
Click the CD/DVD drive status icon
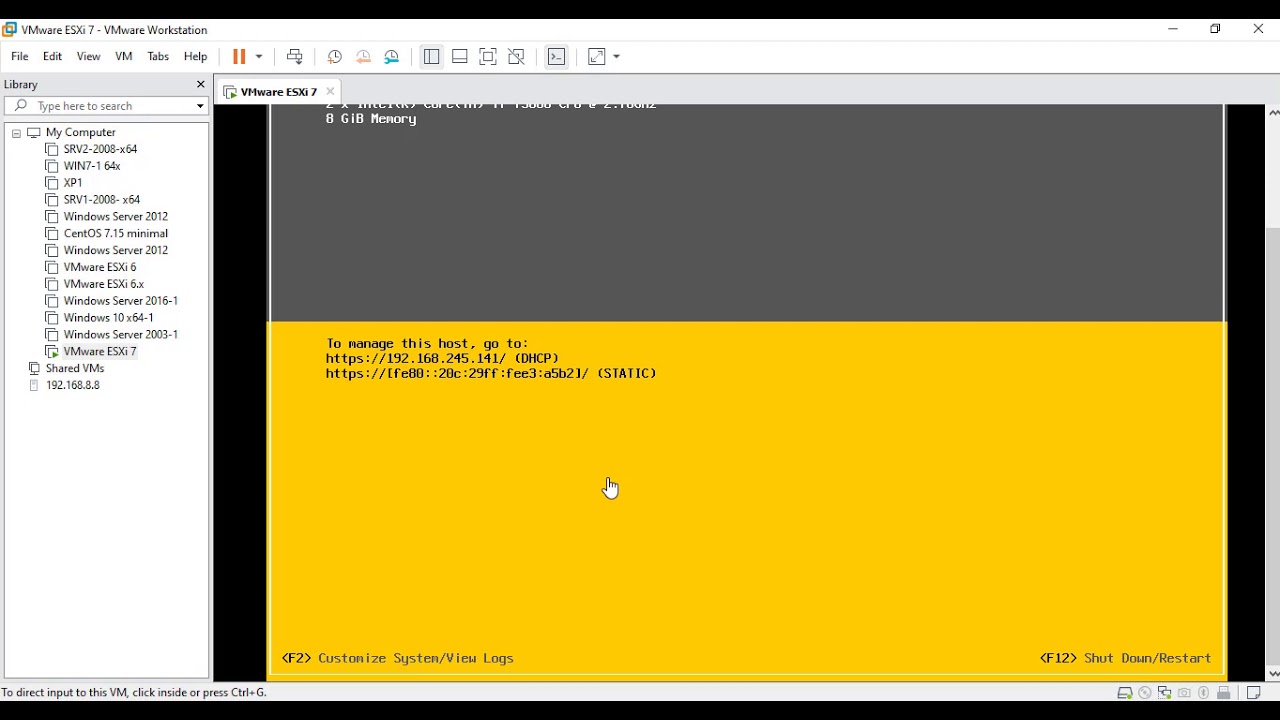pos(1145,693)
